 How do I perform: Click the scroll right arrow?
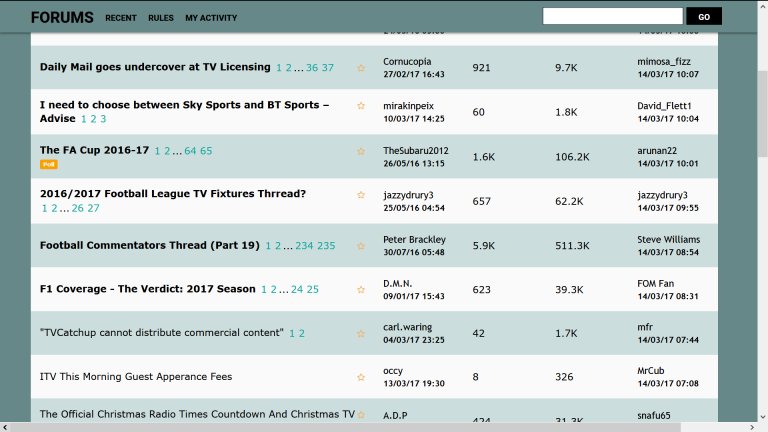[752, 428]
